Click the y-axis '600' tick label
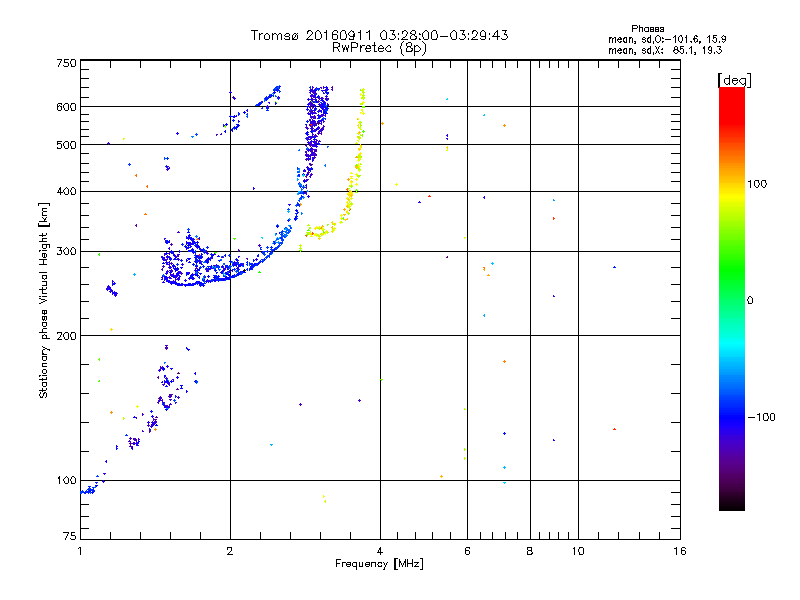Viewport: 800px width, 600px height. [x=66, y=107]
